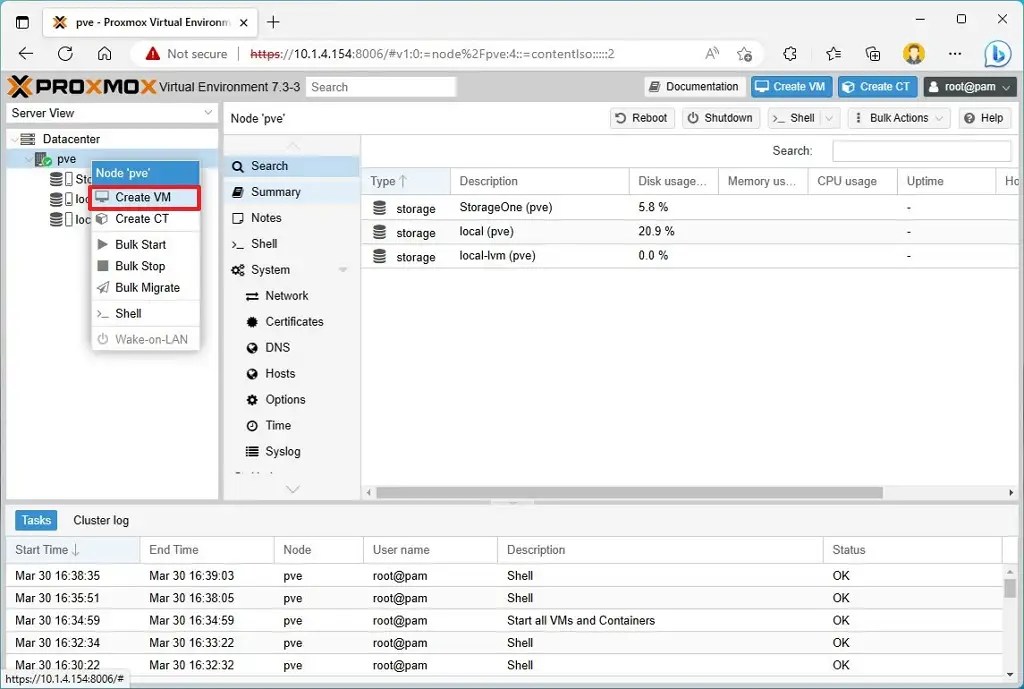View Certificates of node pve

point(296,321)
